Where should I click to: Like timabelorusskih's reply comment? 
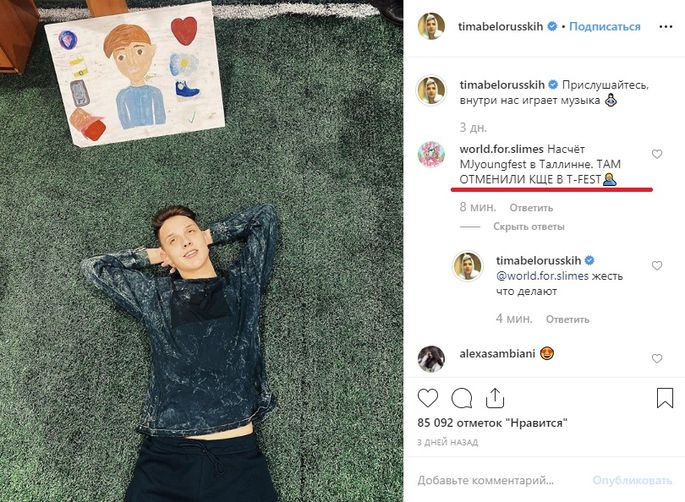point(657,265)
